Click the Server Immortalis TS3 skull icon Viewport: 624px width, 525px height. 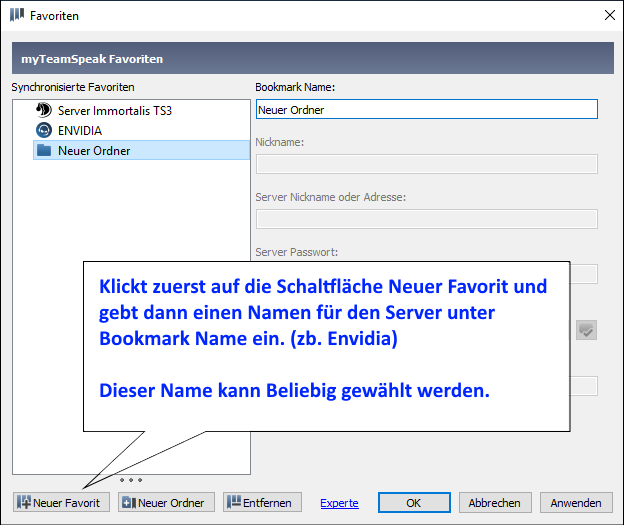[x=43, y=110]
